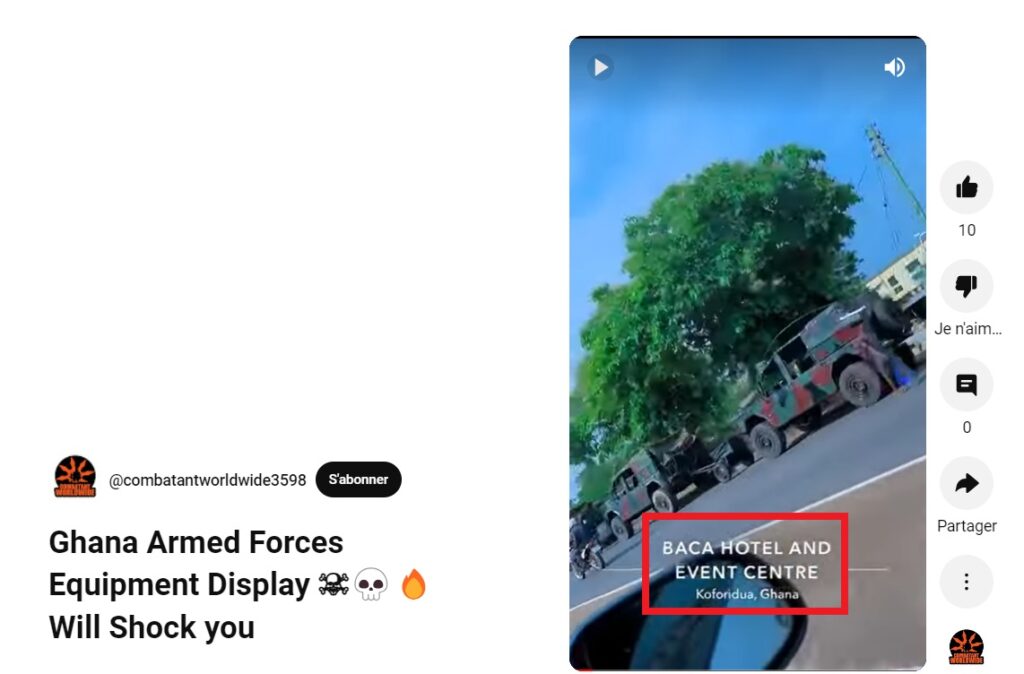Click the Combatant Worldwide channel avatar
This screenshot has height=674, width=1024.
tap(75, 477)
